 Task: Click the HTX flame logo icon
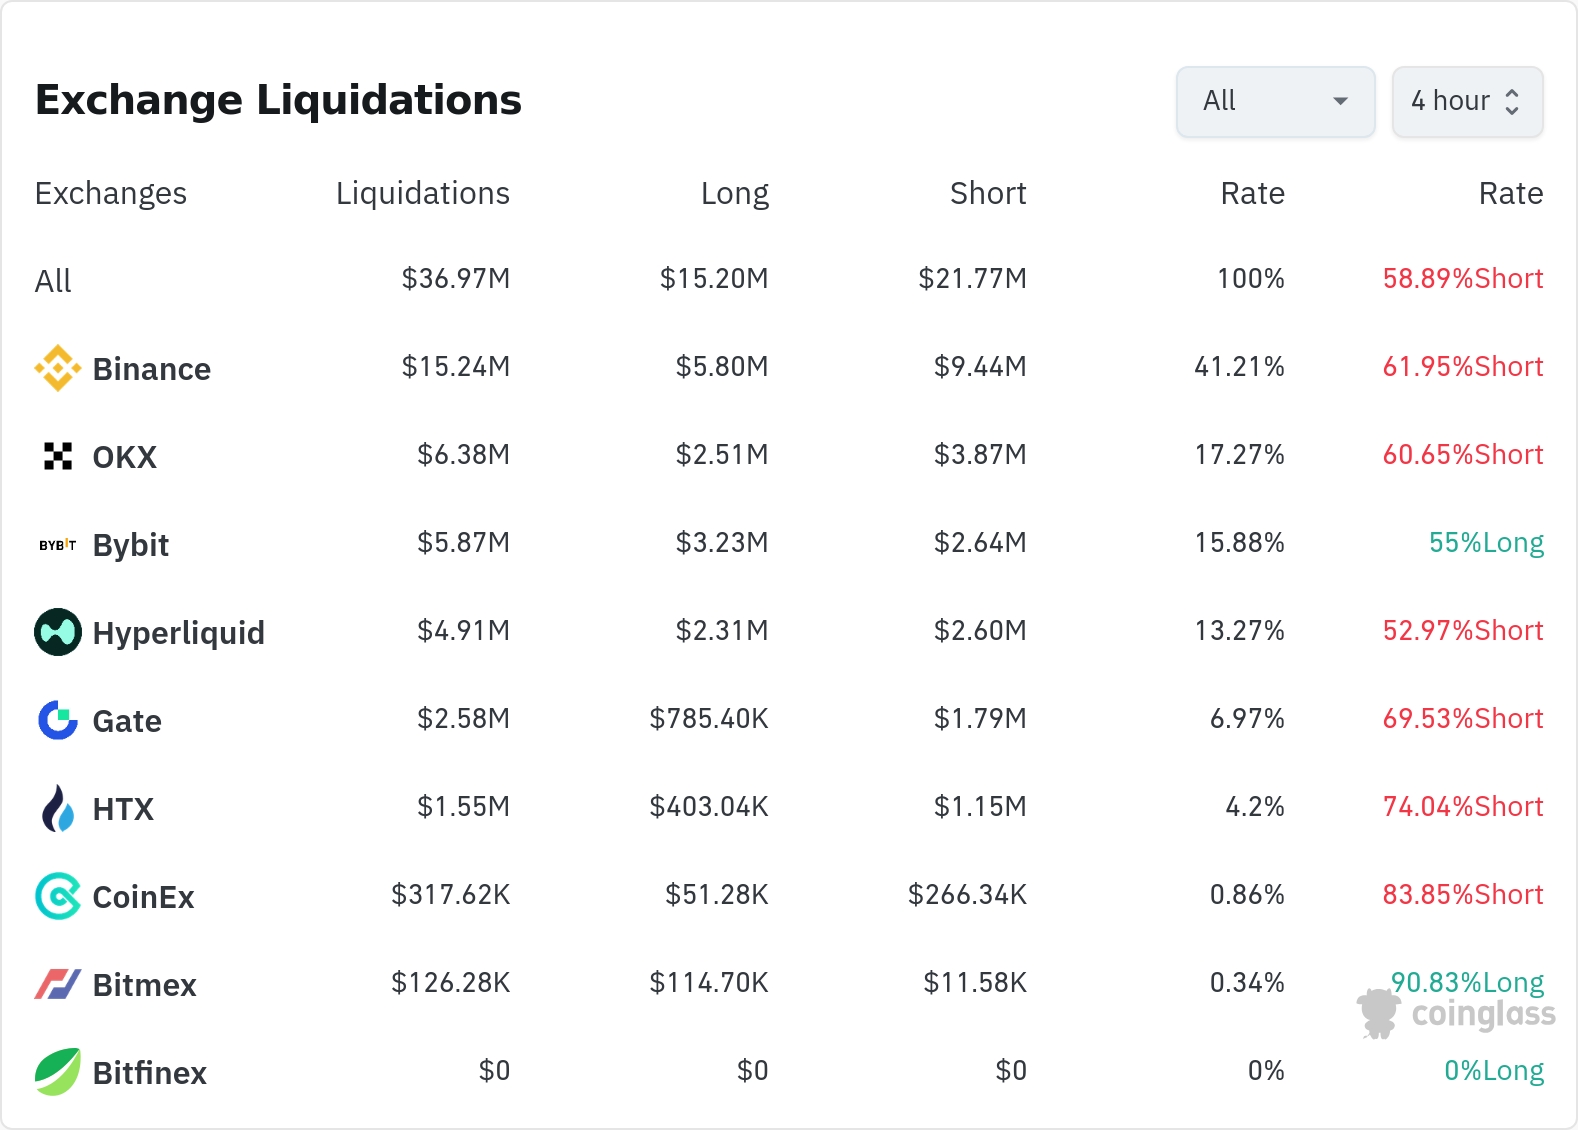pos(58,808)
